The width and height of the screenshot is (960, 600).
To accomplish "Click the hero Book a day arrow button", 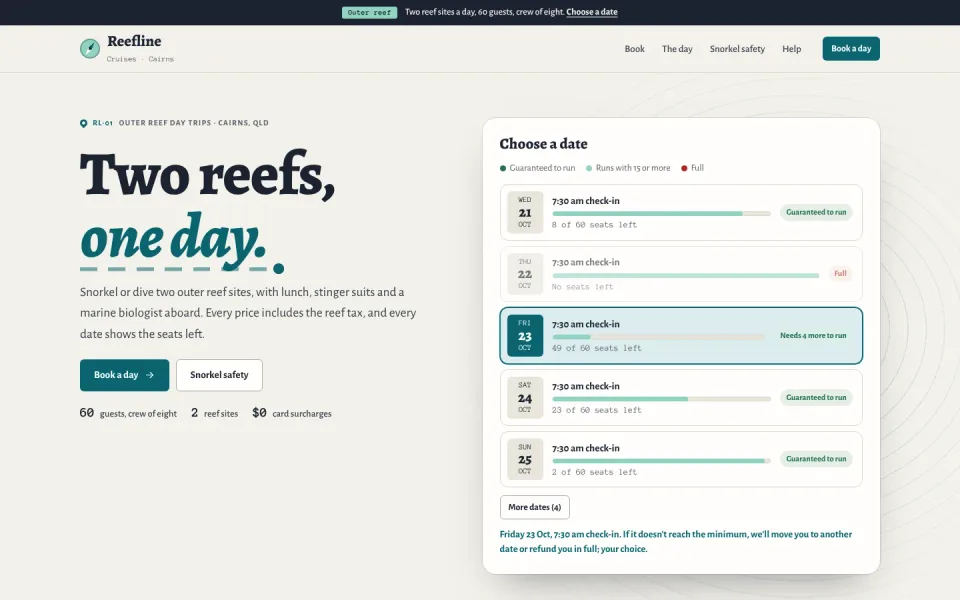I will [124, 375].
